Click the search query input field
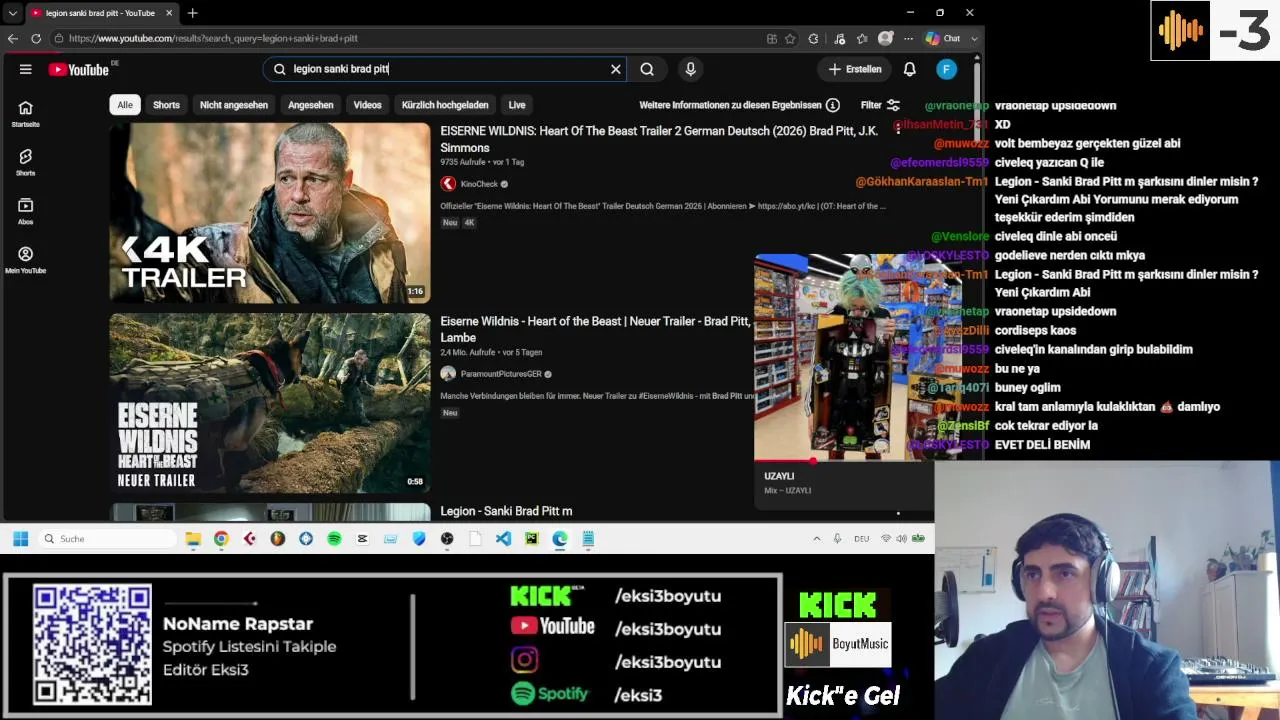 (445, 69)
